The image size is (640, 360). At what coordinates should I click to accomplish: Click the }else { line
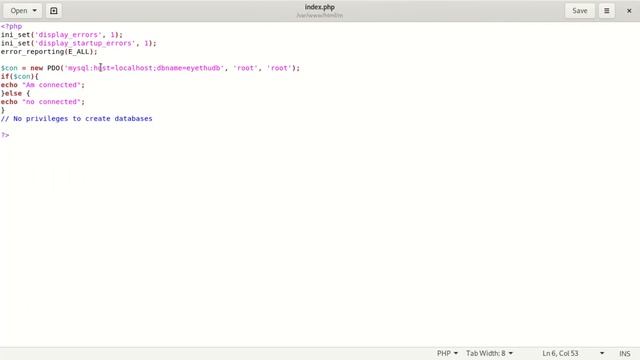click(x=16, y=93)
